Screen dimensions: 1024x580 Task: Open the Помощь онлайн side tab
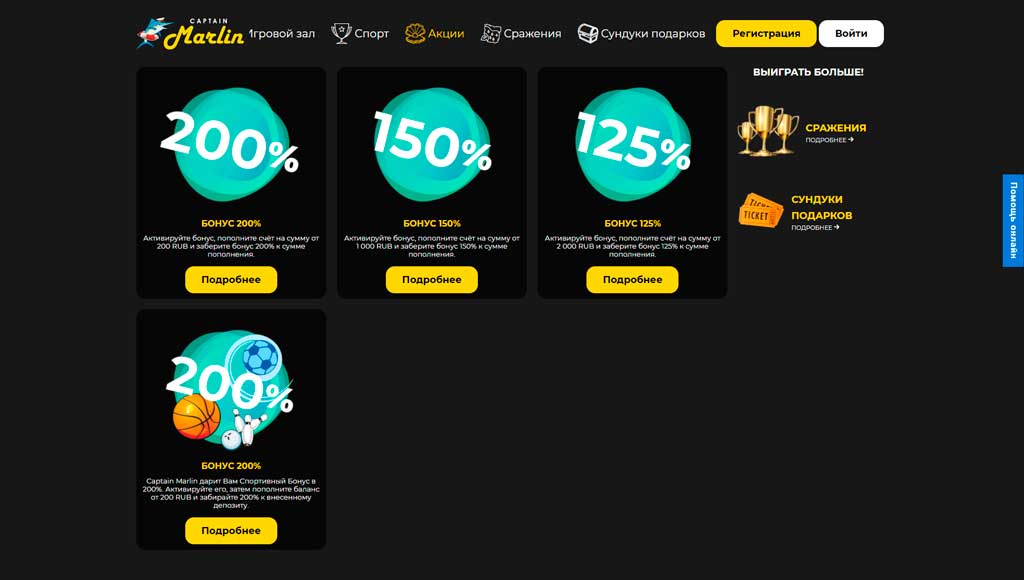pyautogui.click(x=1013, y=220)
